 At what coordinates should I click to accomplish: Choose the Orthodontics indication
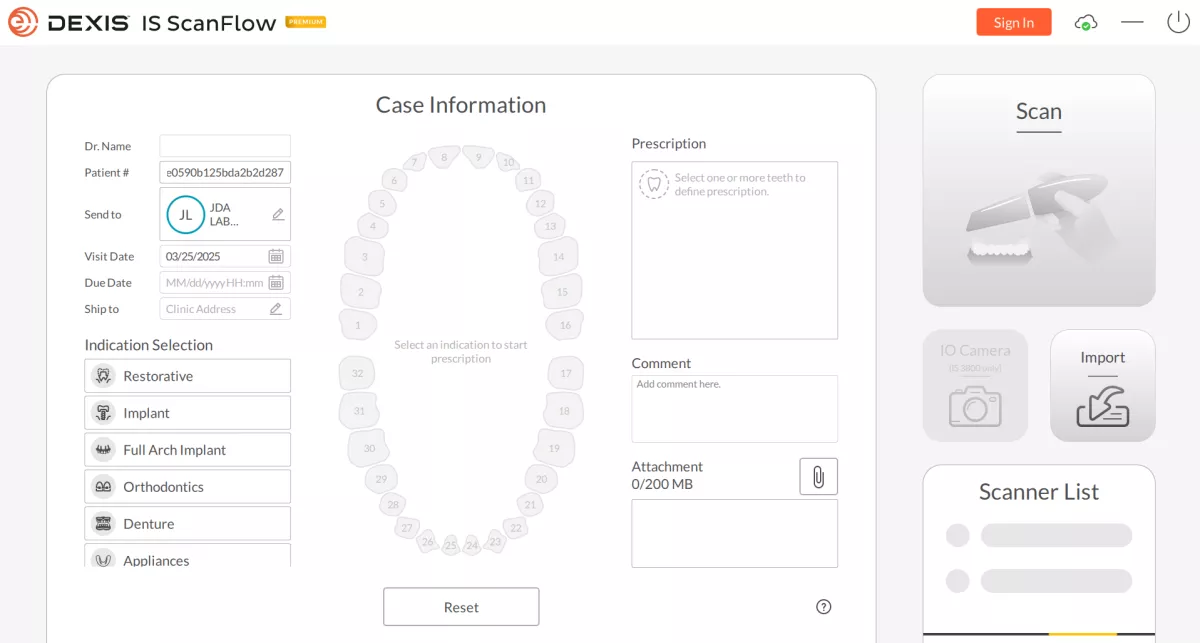188,487
